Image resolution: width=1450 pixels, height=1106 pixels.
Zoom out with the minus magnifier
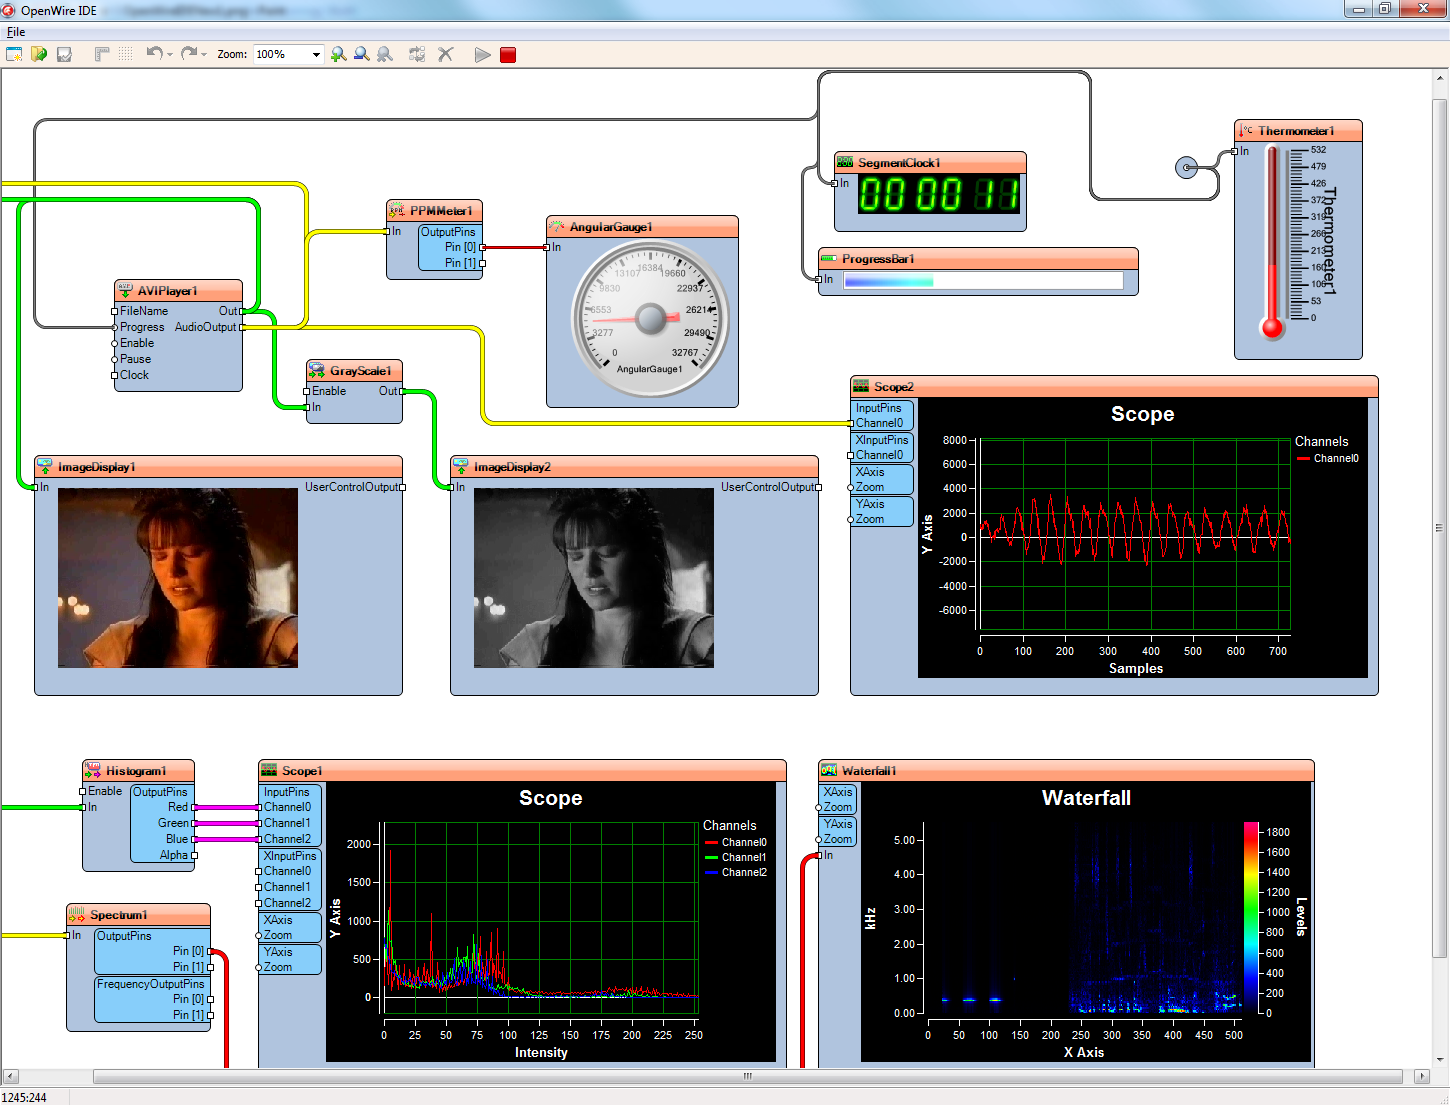362,54
